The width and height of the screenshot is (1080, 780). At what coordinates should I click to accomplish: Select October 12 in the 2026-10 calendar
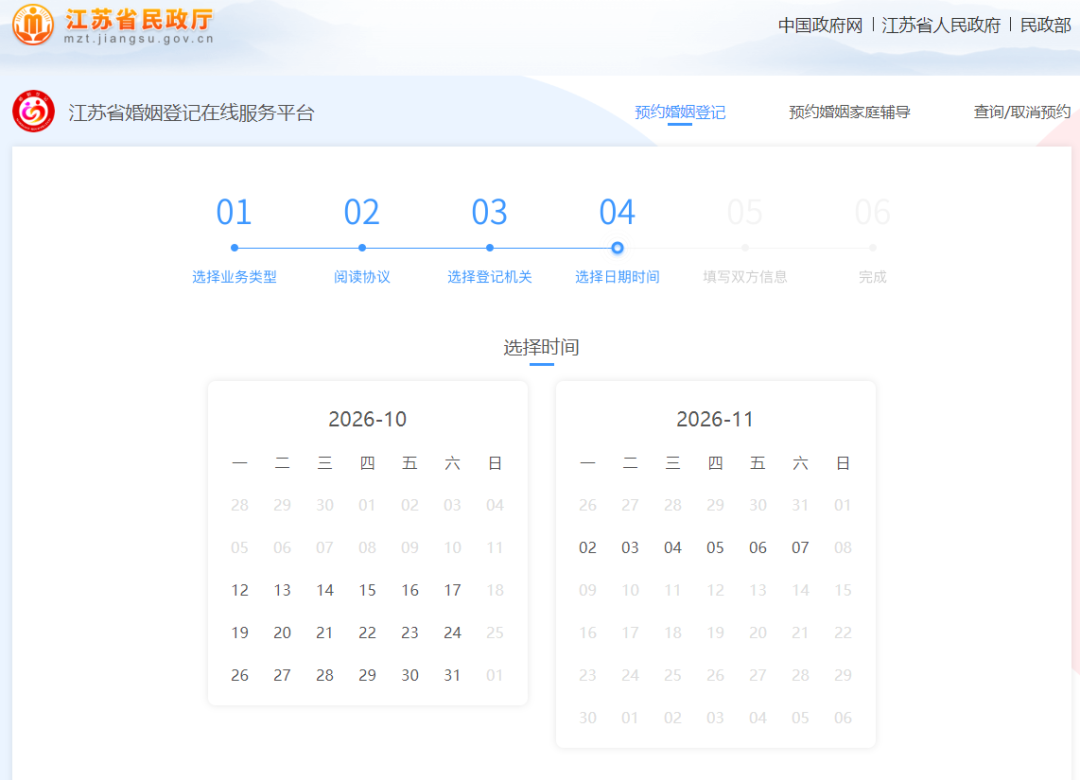pyautogui.click(x=240, y=591)
